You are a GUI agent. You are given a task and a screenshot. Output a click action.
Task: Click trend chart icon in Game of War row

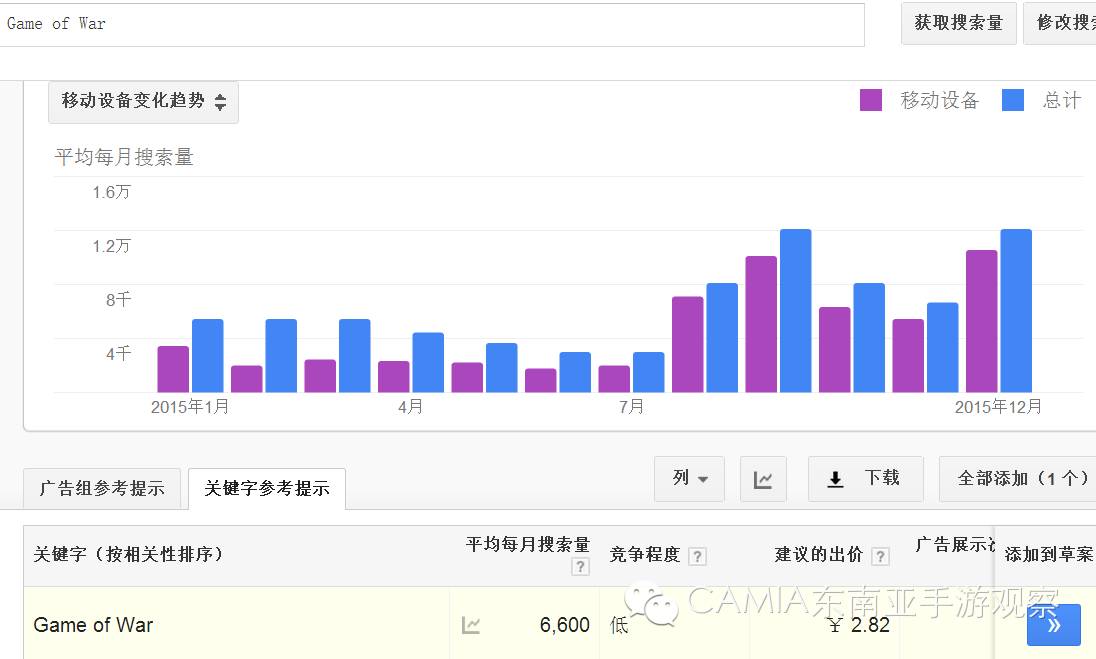pos(471,625)
